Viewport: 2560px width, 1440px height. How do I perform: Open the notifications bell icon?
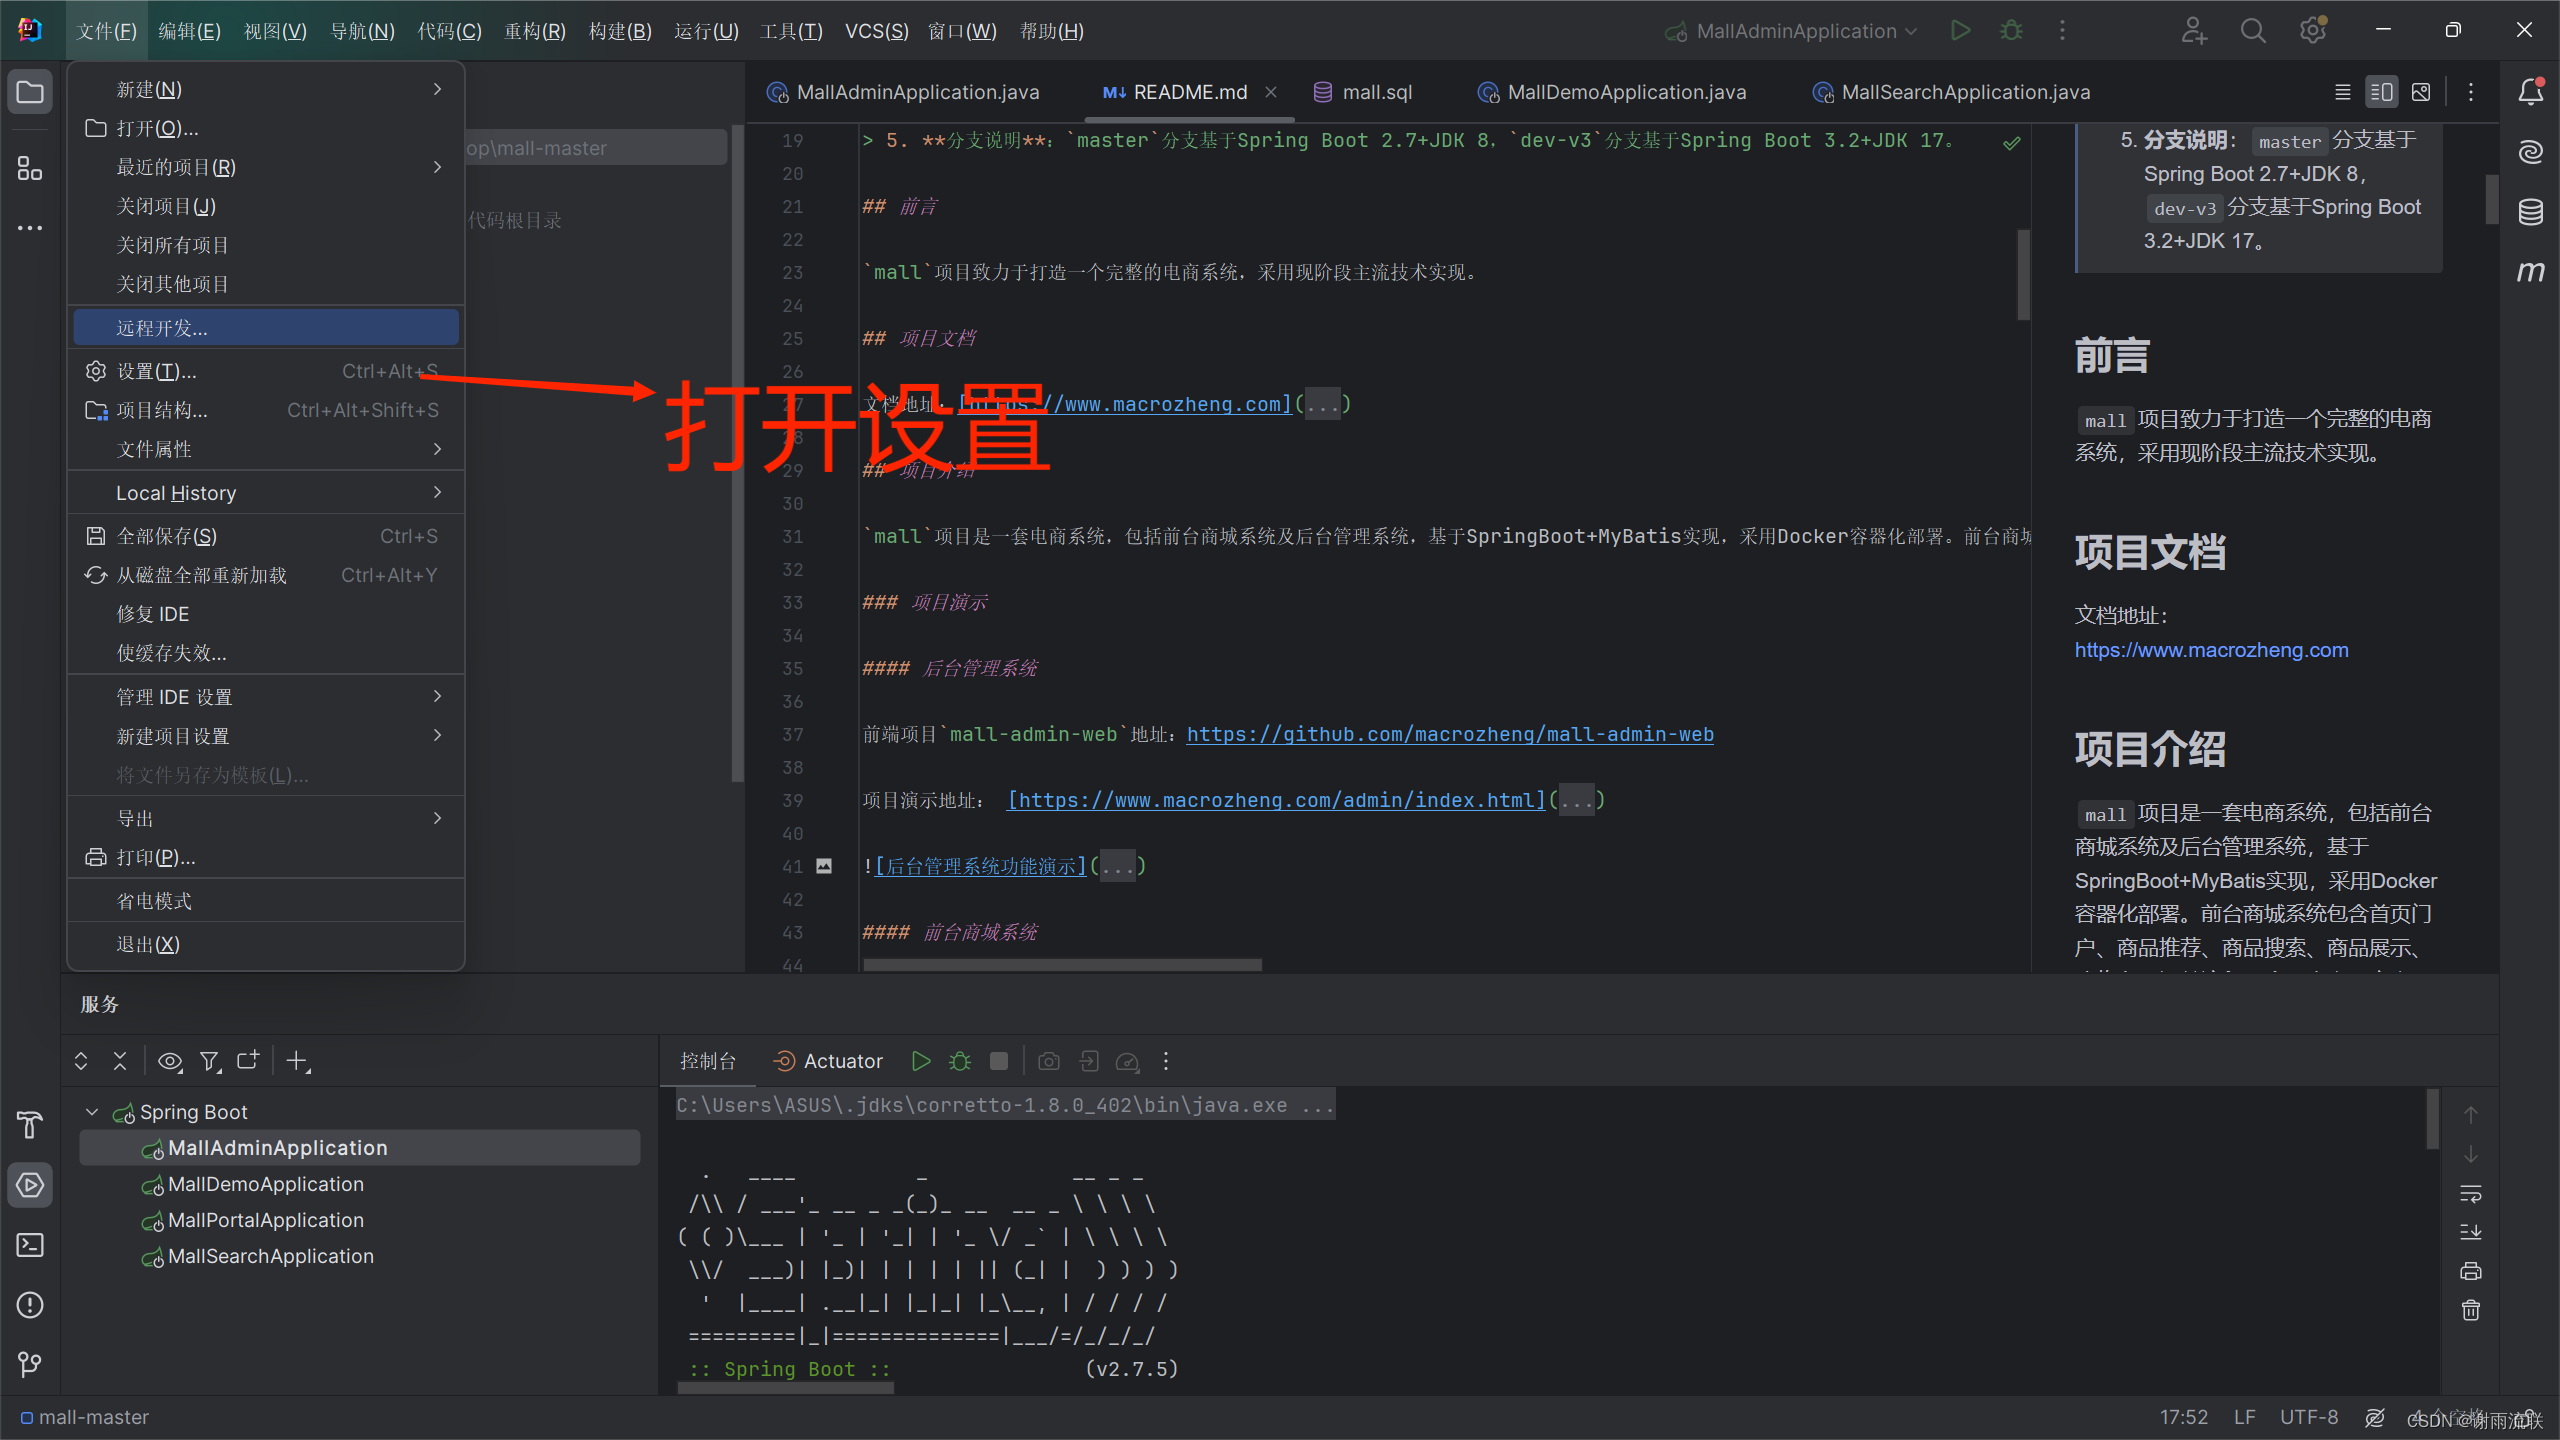2530,92
